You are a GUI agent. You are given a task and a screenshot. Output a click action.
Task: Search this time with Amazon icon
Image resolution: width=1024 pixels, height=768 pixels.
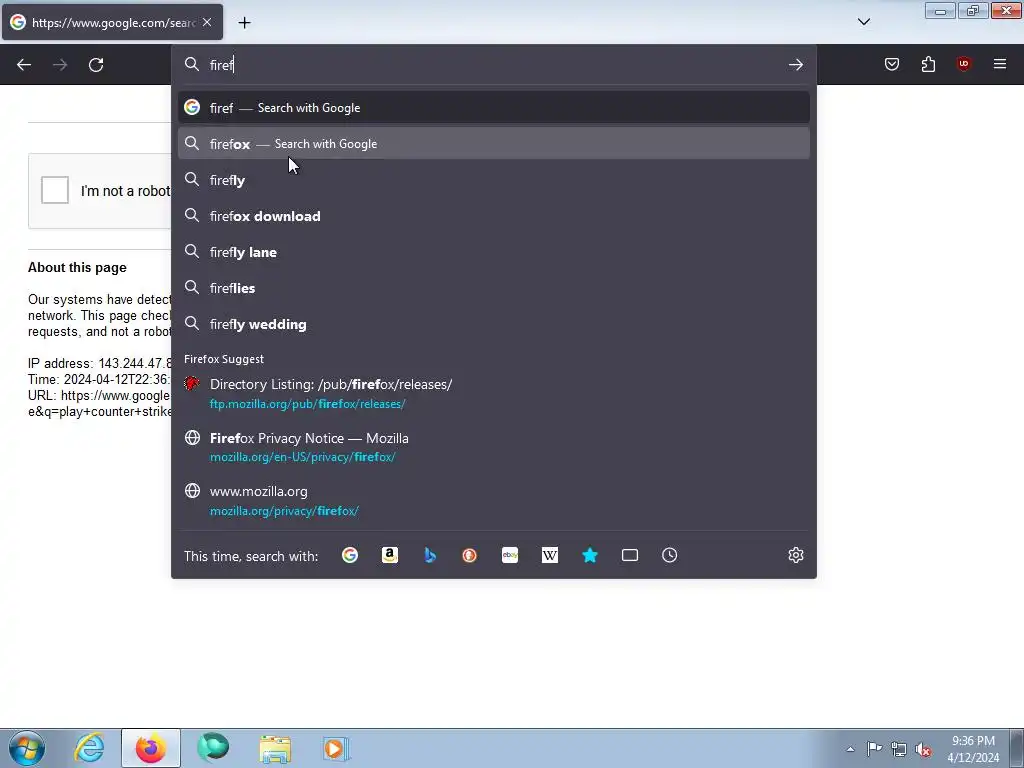click(x=390, y=555)
